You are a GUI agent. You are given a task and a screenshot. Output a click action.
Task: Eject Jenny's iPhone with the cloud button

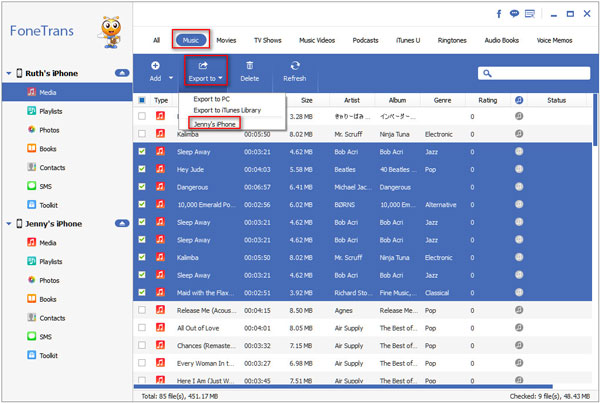coord(122,223)
